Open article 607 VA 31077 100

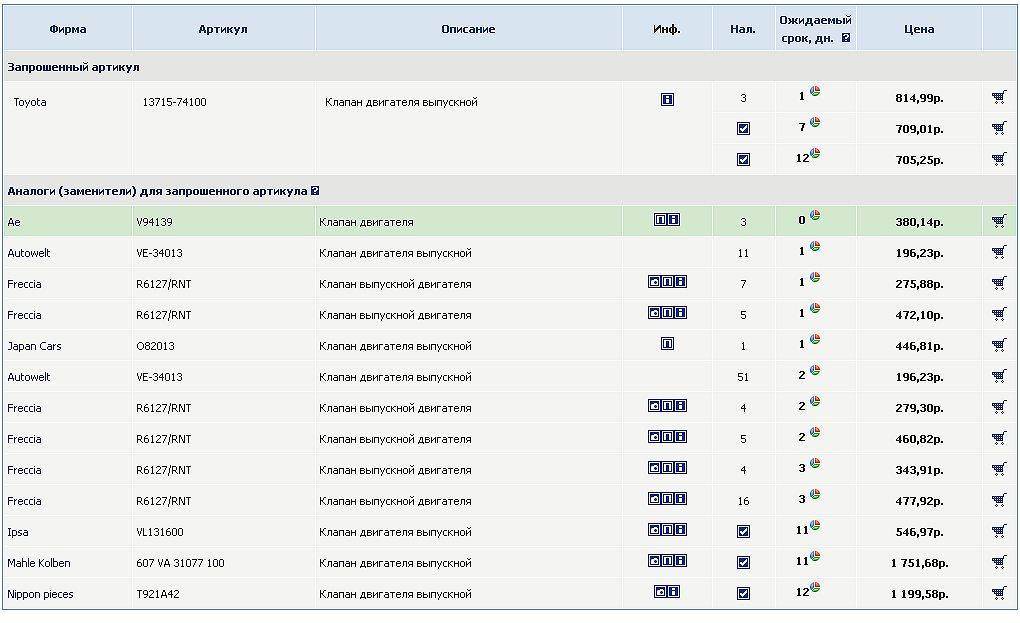tap(180, 564)
